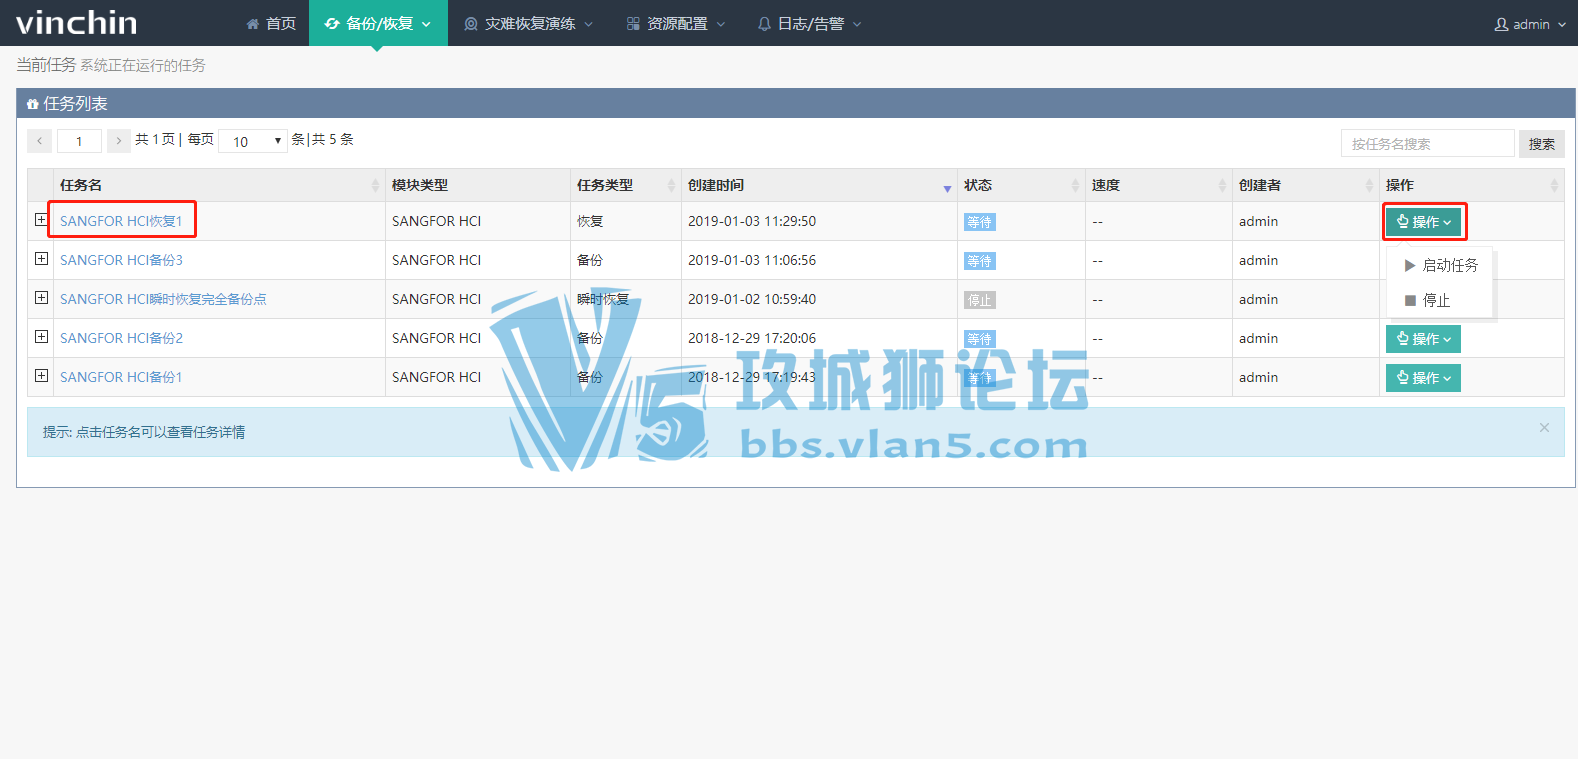This screenshot has height=759, width=1578.
Task: Sort by 任务名 column header
Action: click(219, 185)
